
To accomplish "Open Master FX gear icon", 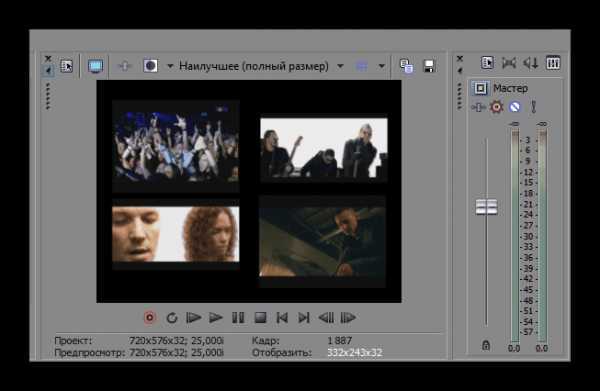I will (x=496, y=107).
